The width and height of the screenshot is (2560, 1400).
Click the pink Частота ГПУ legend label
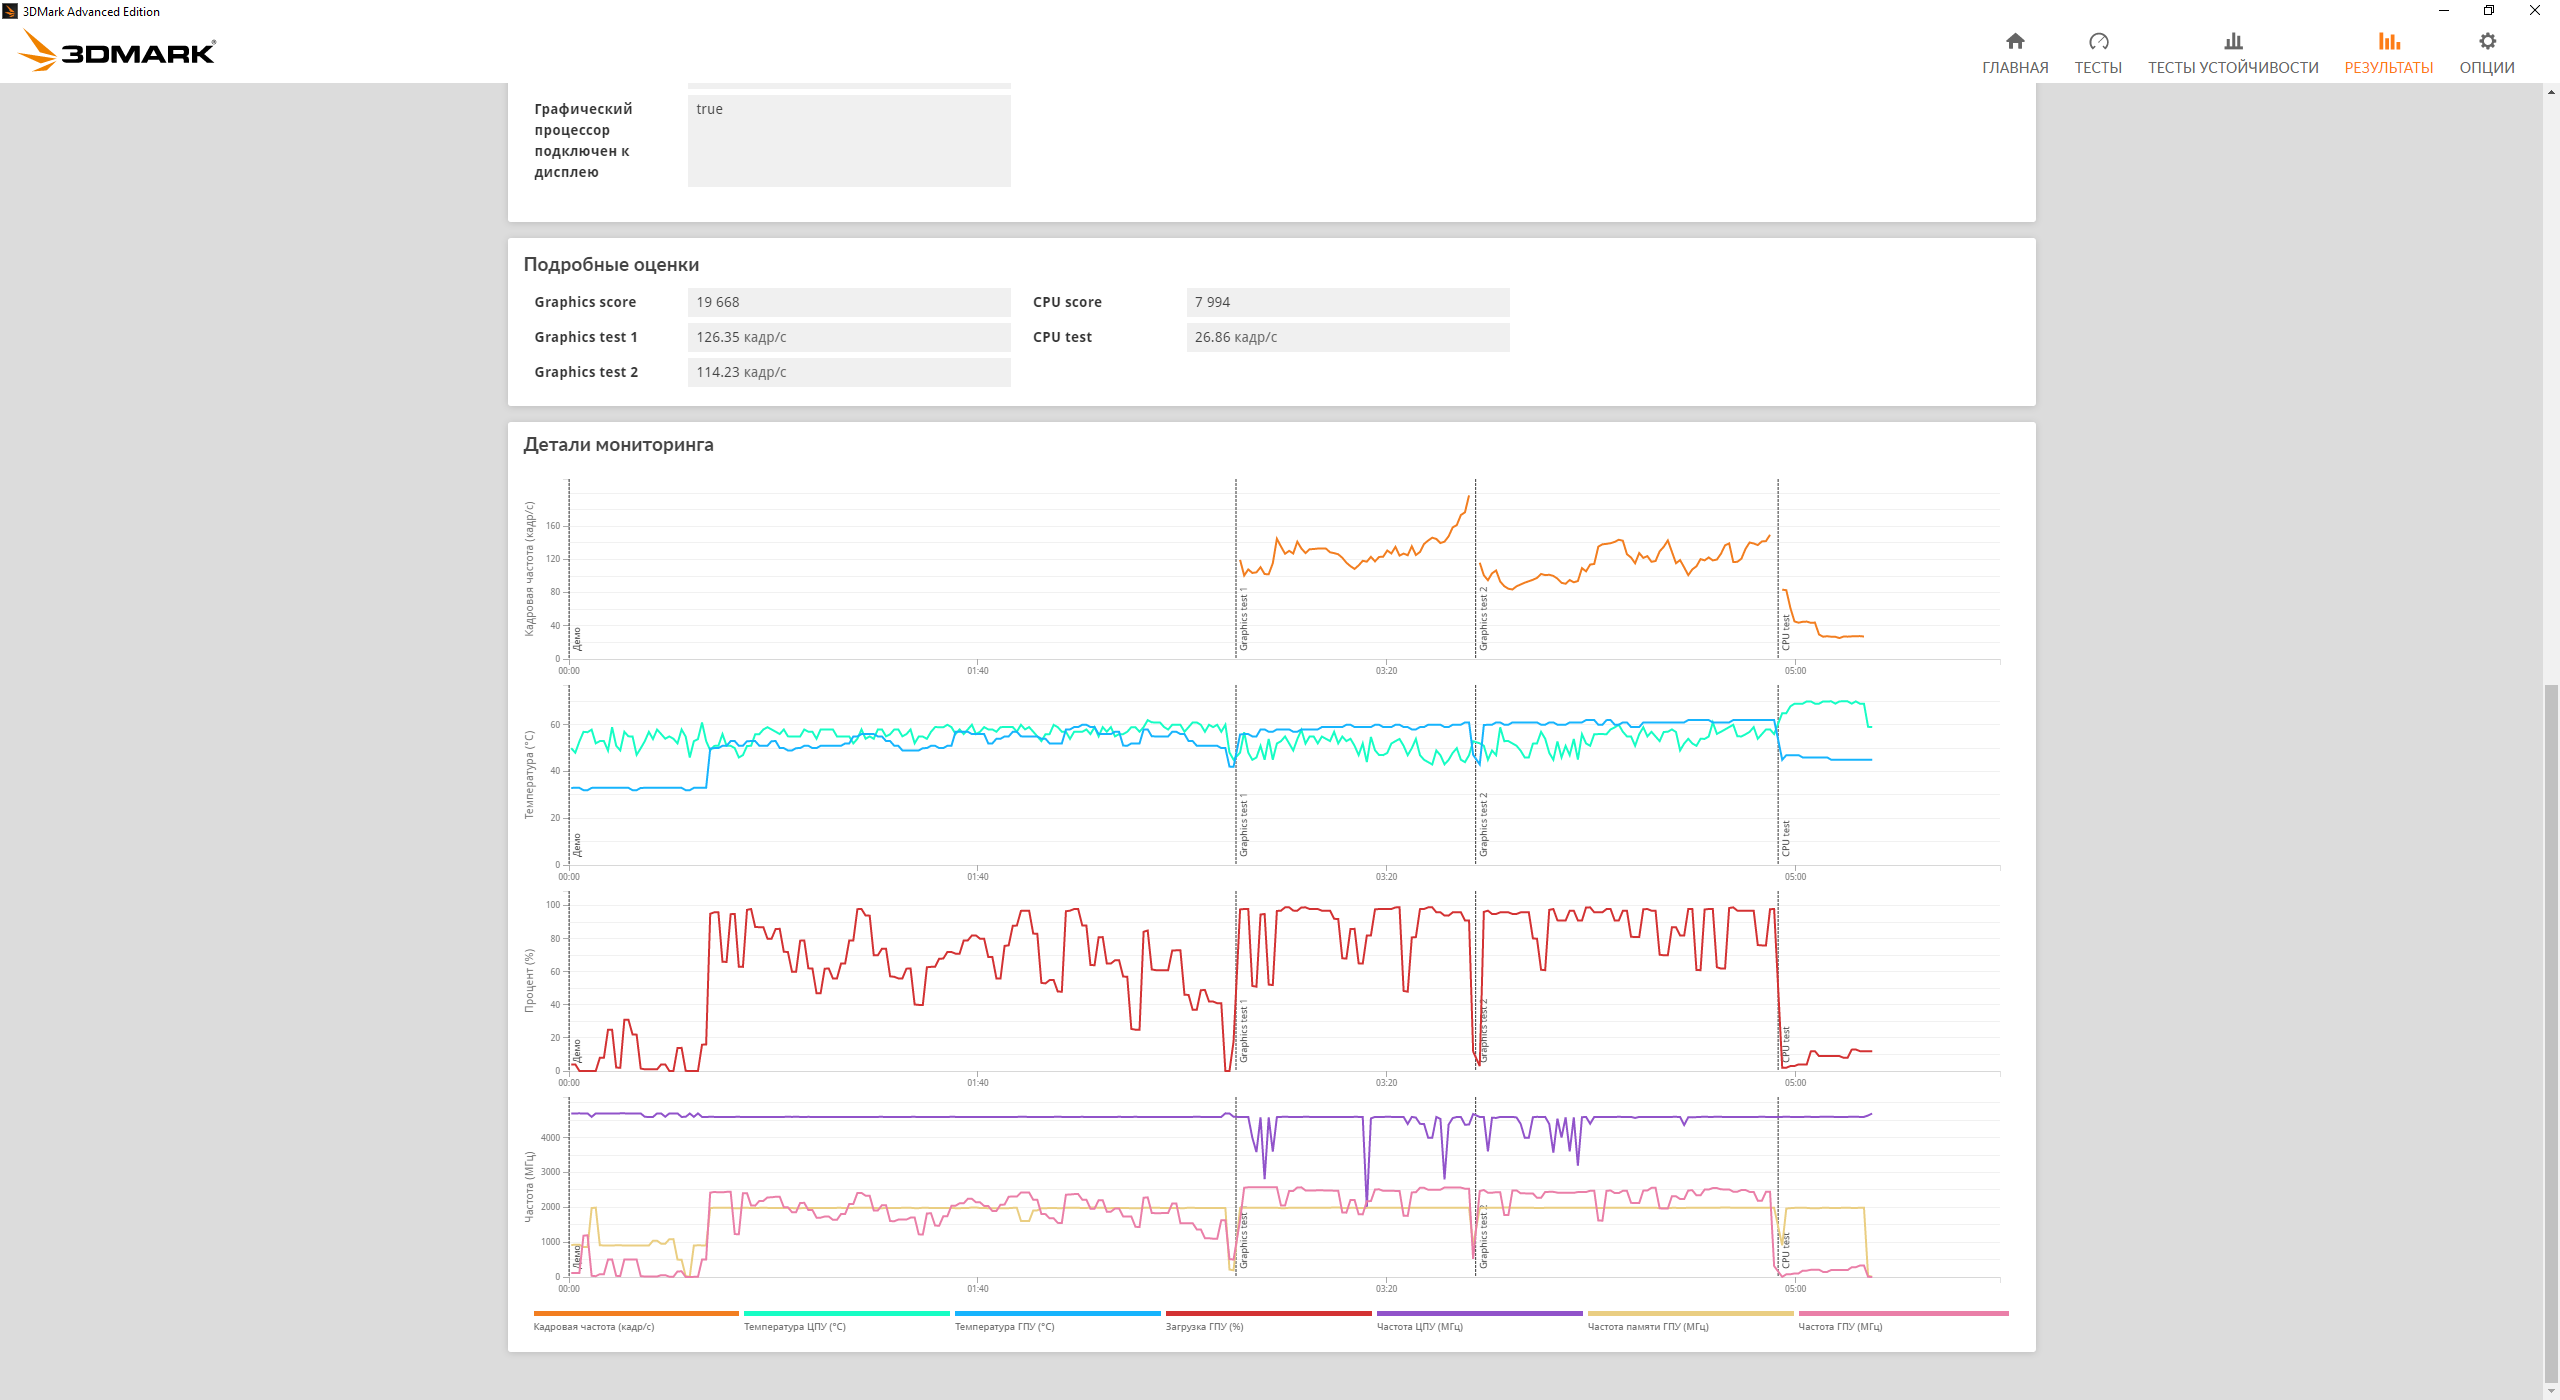pos(1840,1326)
